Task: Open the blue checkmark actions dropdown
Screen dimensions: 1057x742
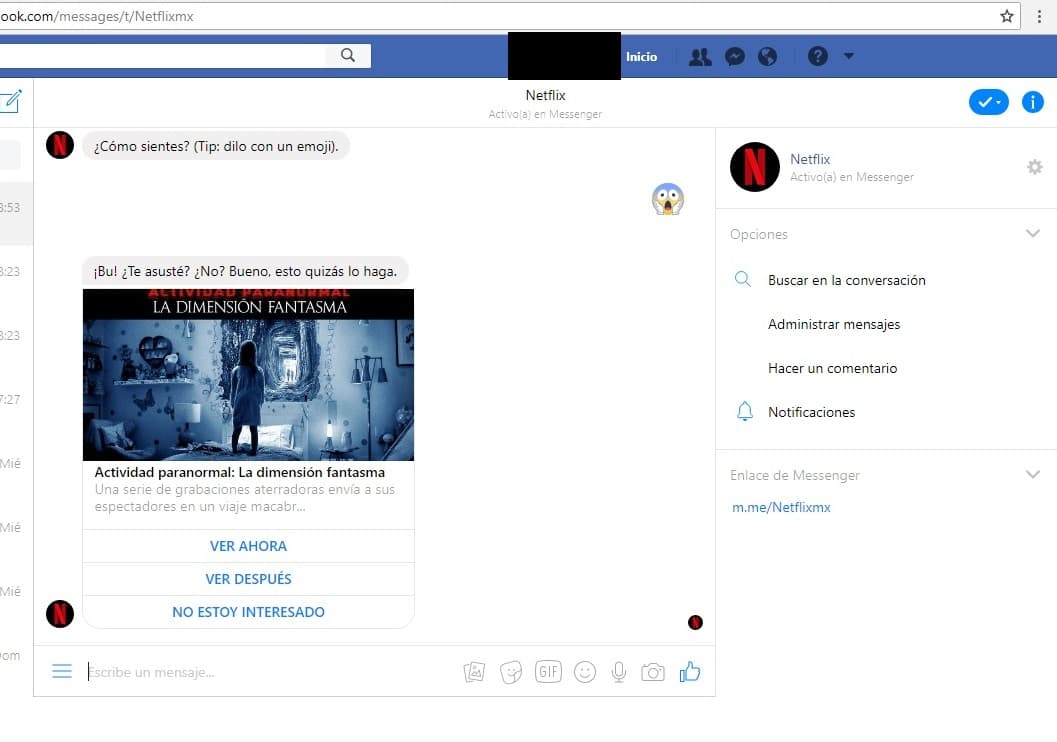Action: click(x=988, y=102)
